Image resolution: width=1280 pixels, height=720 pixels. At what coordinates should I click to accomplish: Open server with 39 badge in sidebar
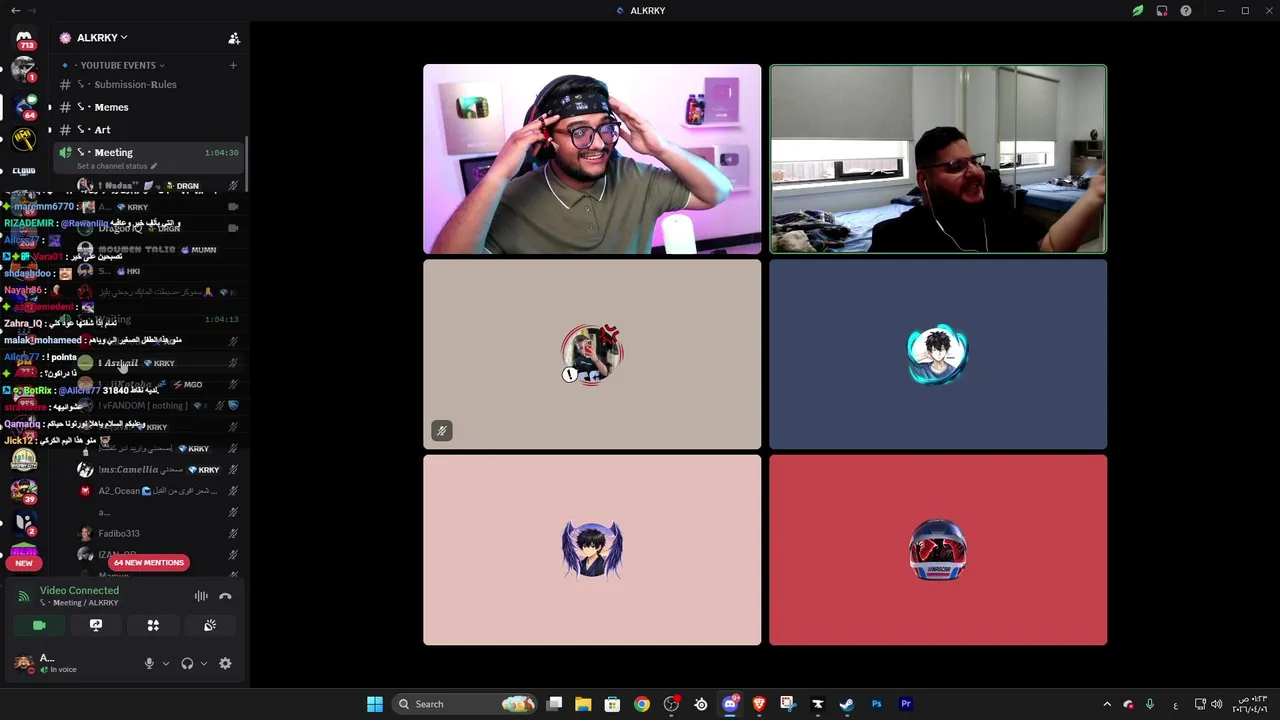coord(24,491)
